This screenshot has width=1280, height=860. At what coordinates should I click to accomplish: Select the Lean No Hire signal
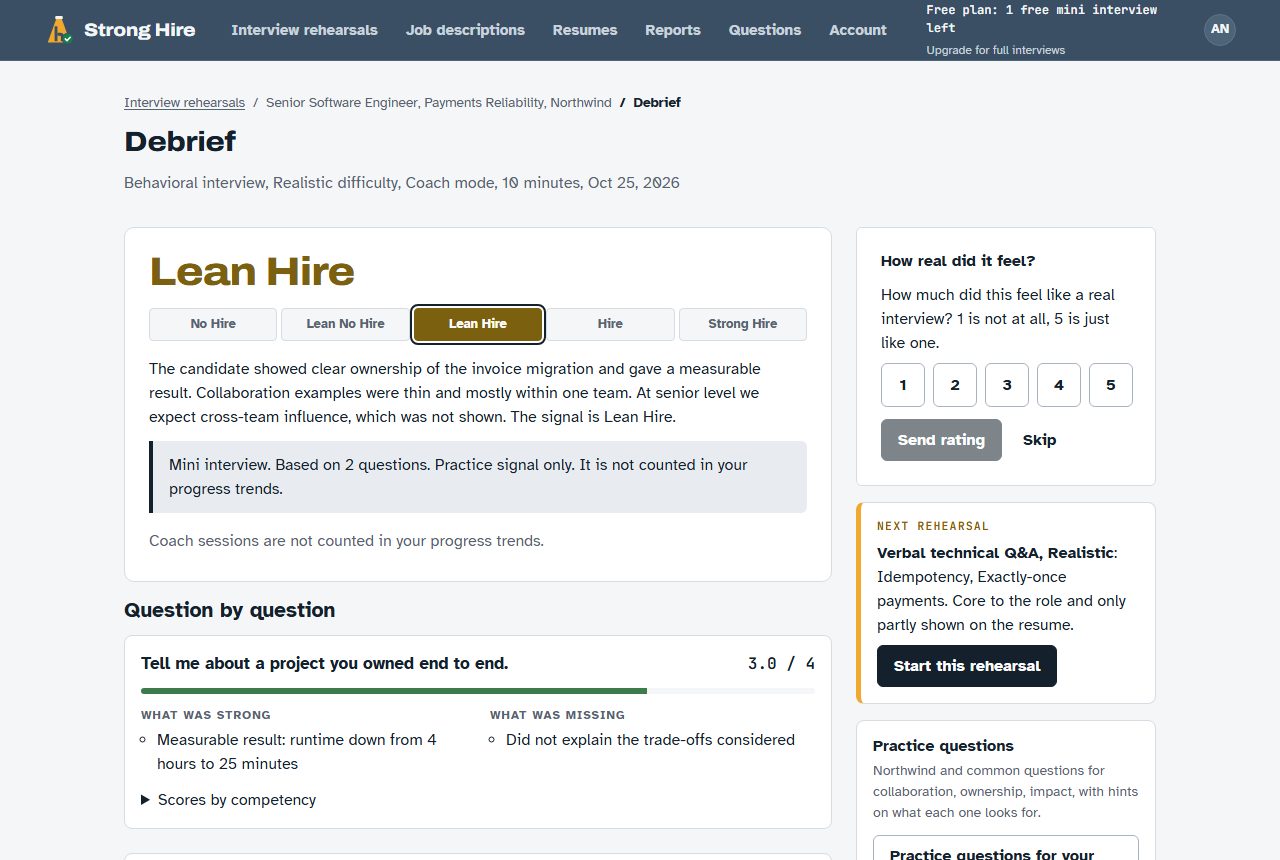[x=345, y=324]
